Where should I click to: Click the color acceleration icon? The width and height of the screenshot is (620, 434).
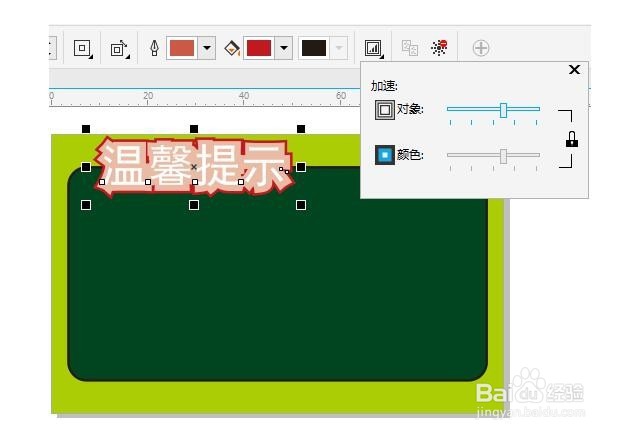pyautogui.click(x=384, y=155)
